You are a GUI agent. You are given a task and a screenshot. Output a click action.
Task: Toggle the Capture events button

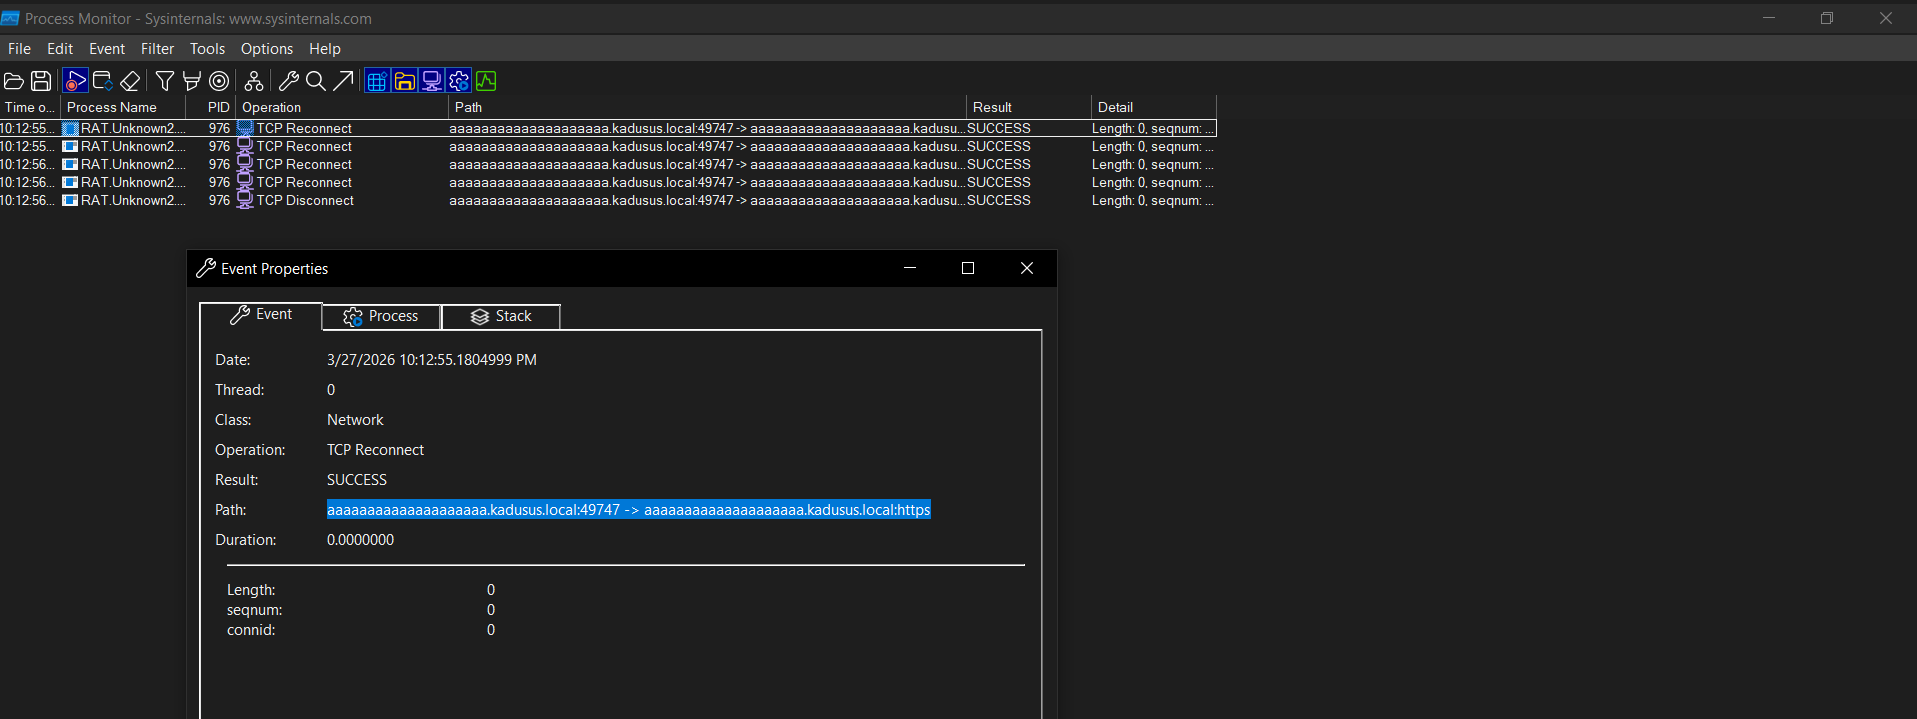coord(75,81)
